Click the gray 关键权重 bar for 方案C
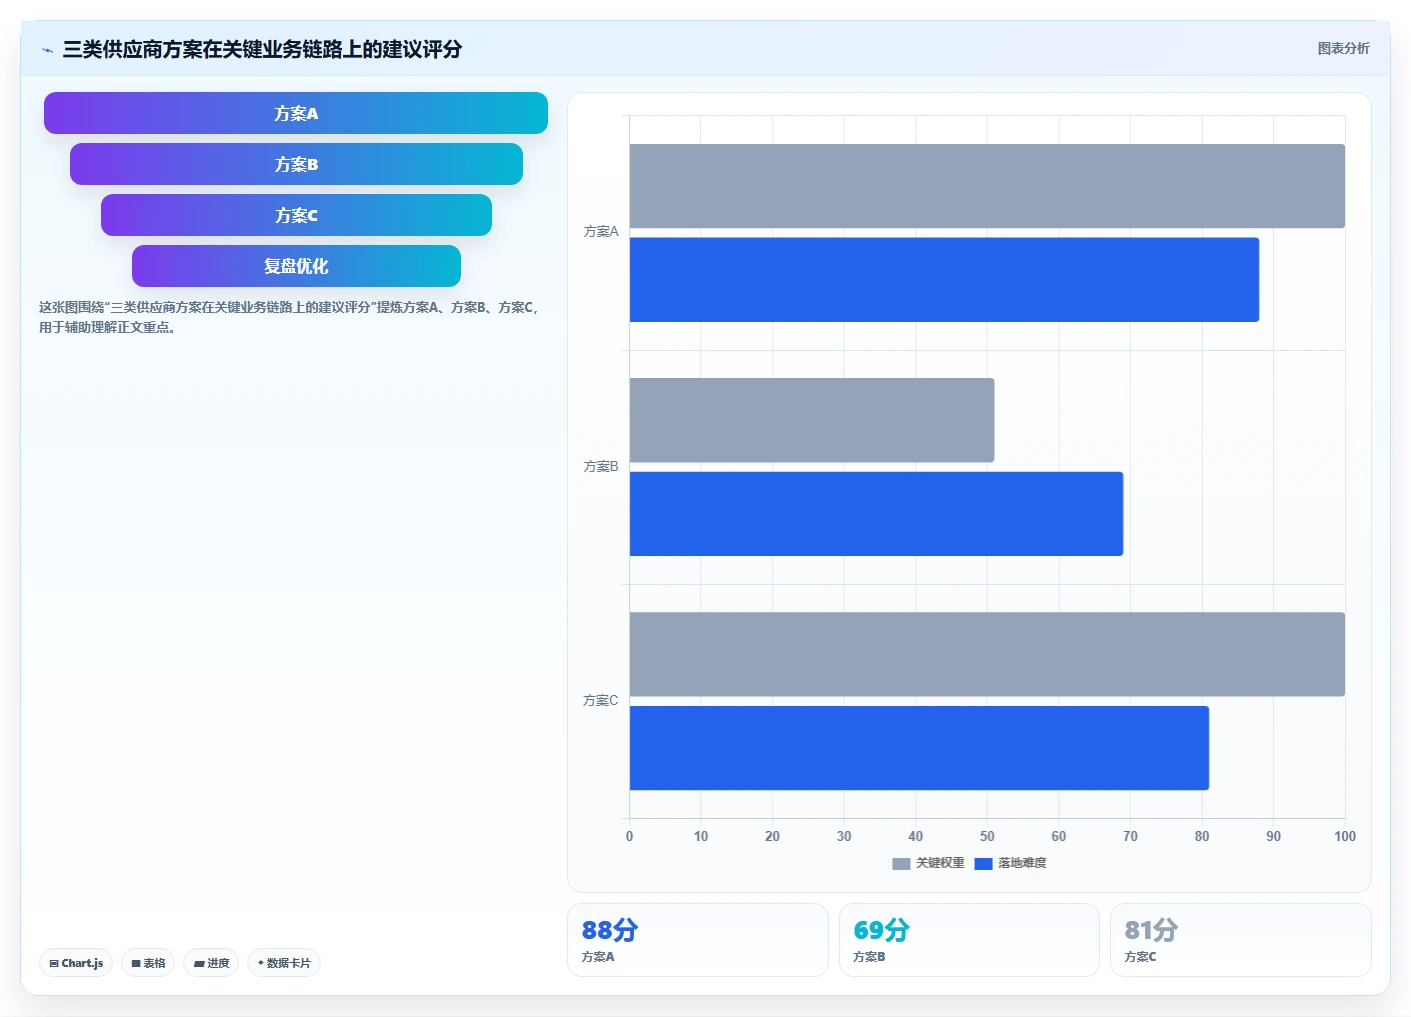Screen dimensions: 1411x1017 [x=987, y=654]
